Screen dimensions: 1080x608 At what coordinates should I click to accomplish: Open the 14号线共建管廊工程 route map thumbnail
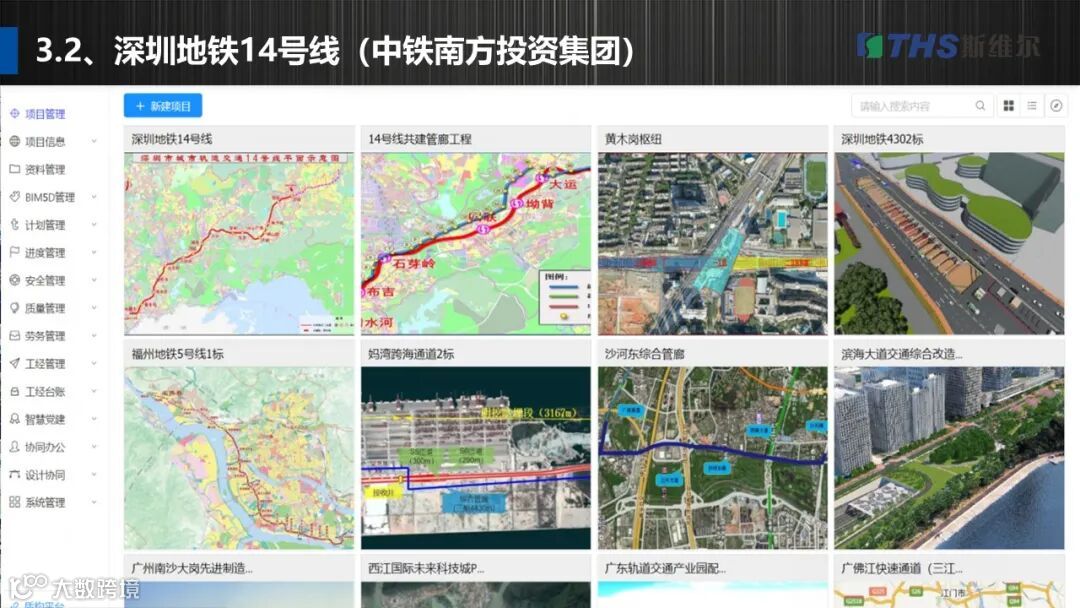(476, 244)
